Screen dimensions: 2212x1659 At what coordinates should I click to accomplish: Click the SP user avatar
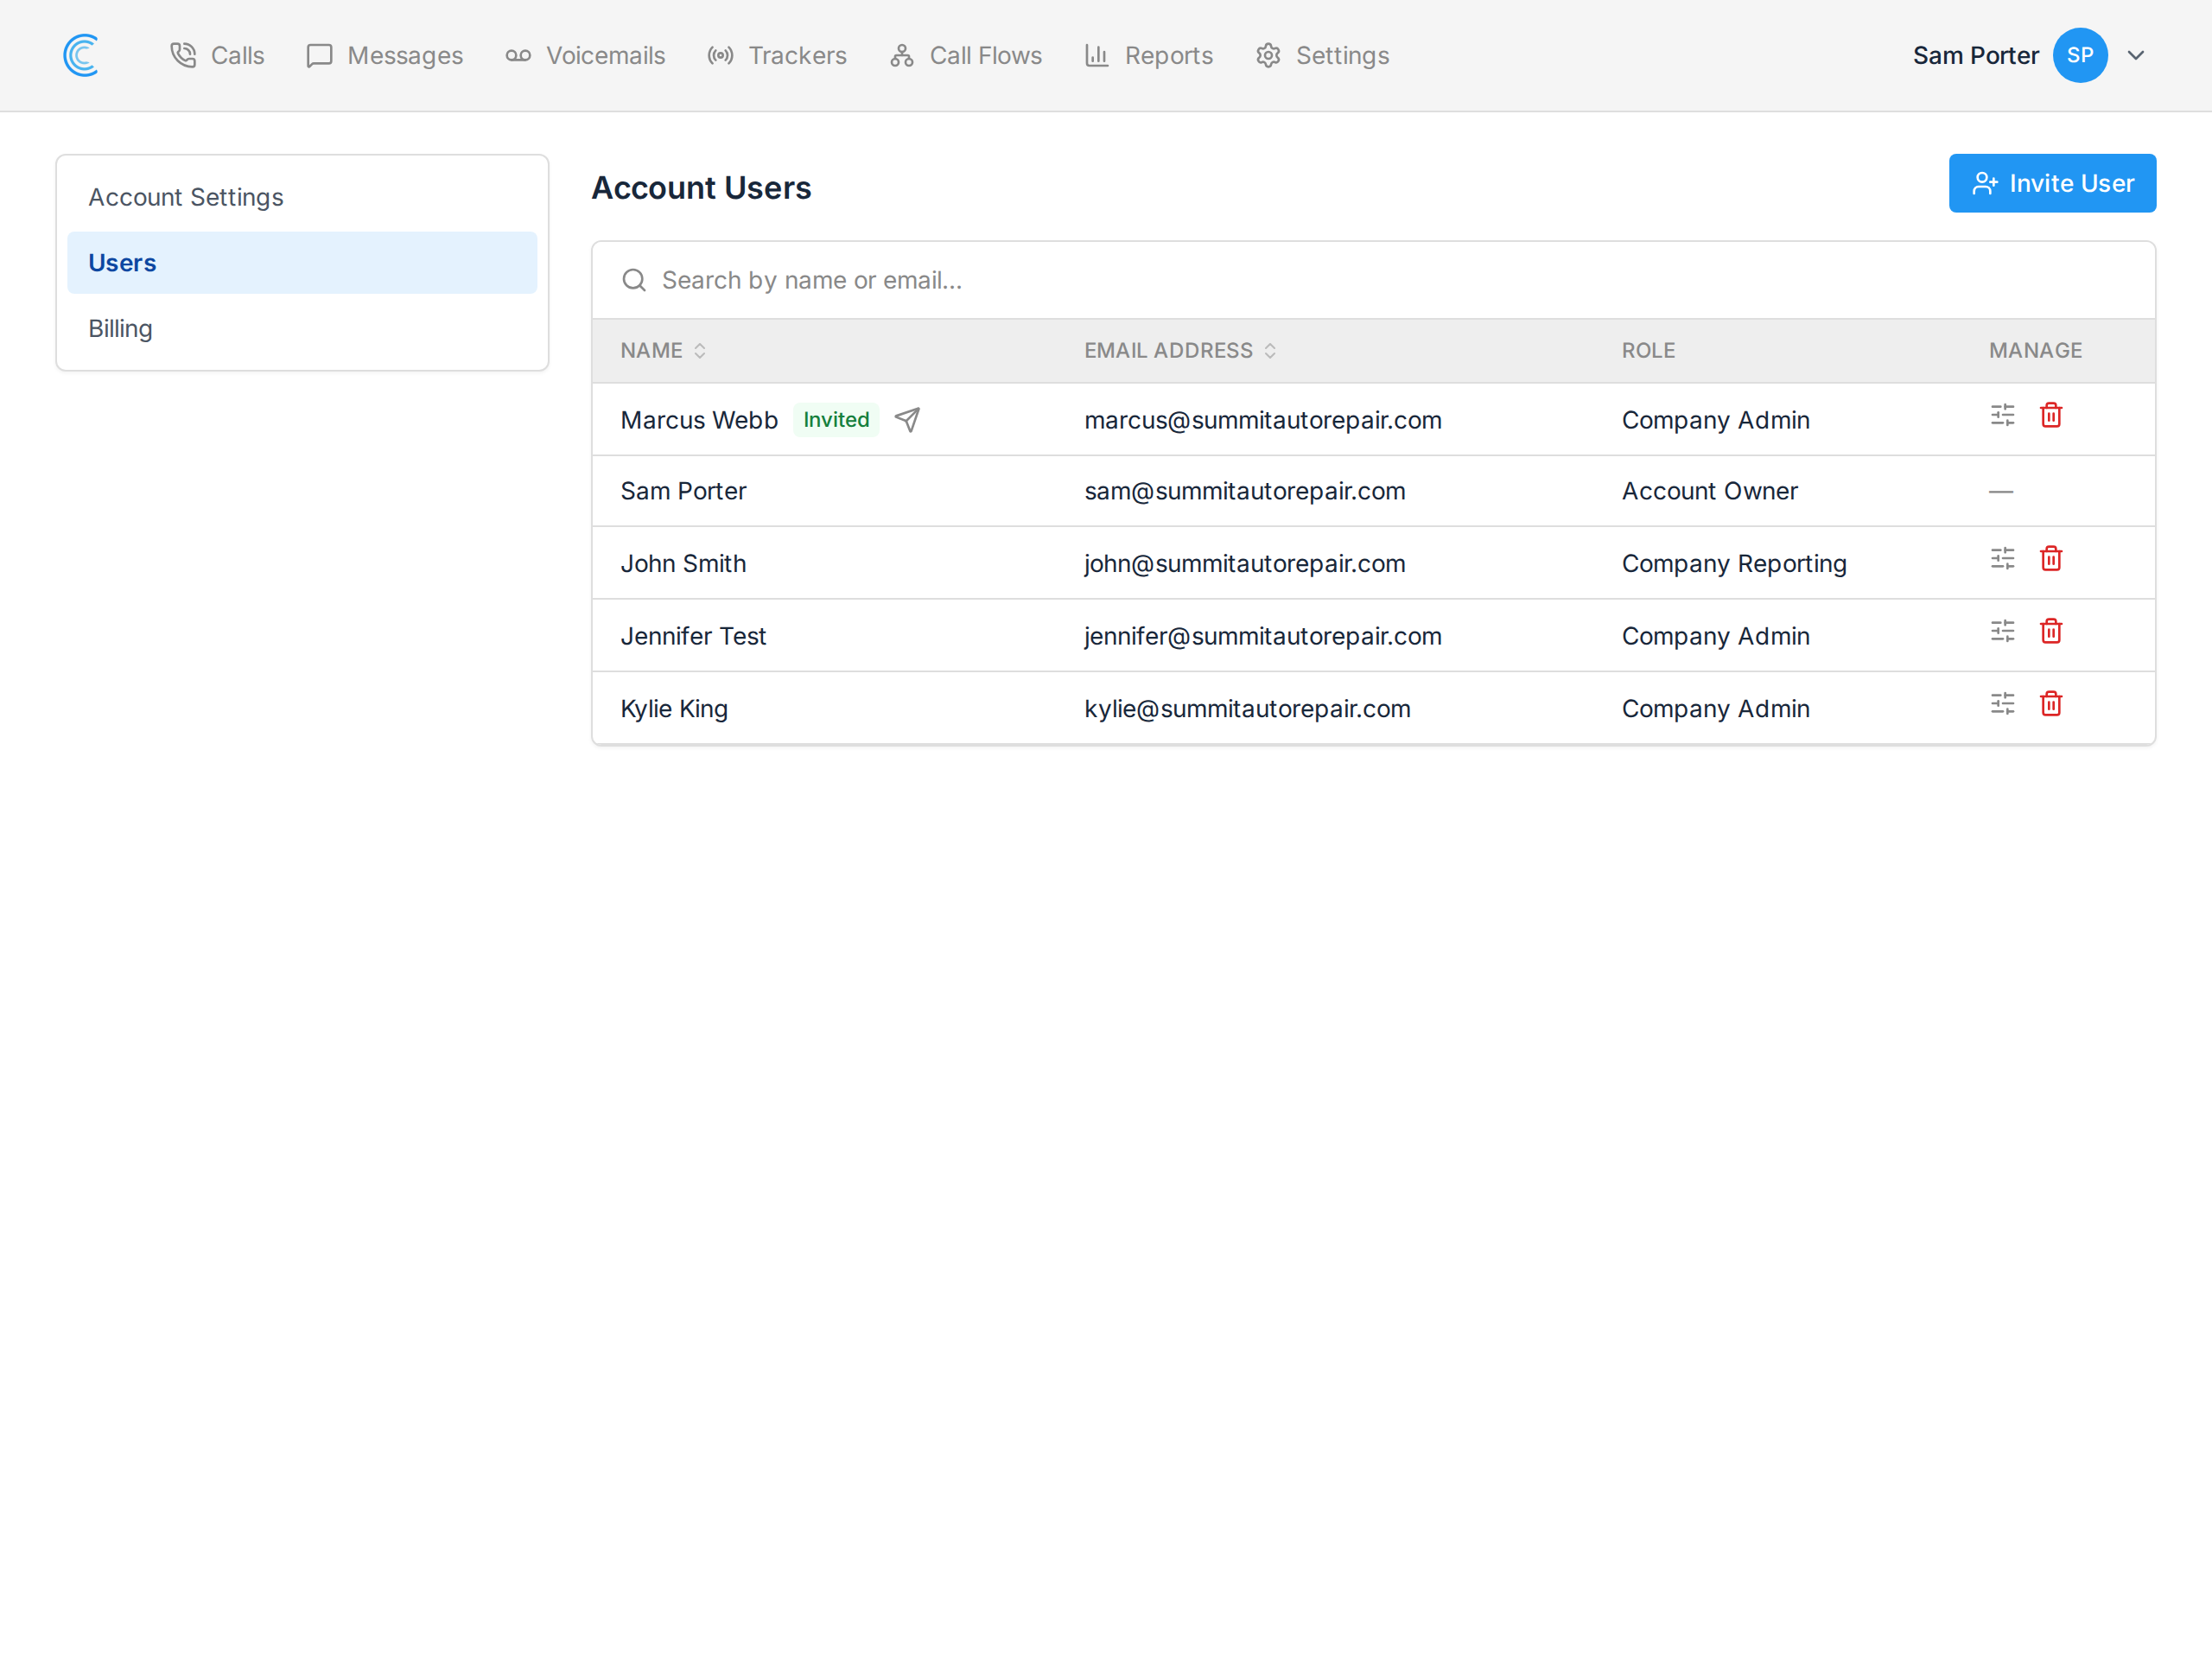(x=2080, y=56)
